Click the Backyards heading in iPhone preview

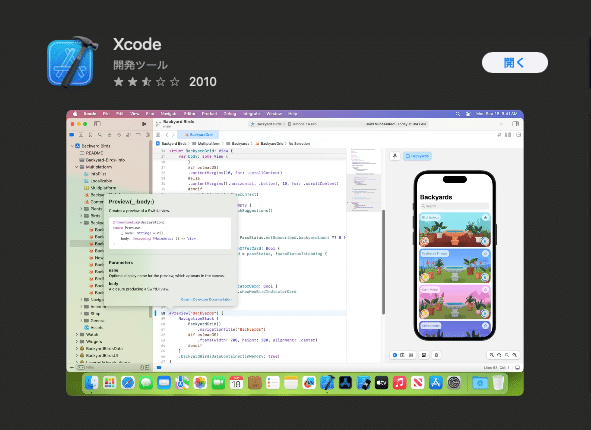pos(436,197)
